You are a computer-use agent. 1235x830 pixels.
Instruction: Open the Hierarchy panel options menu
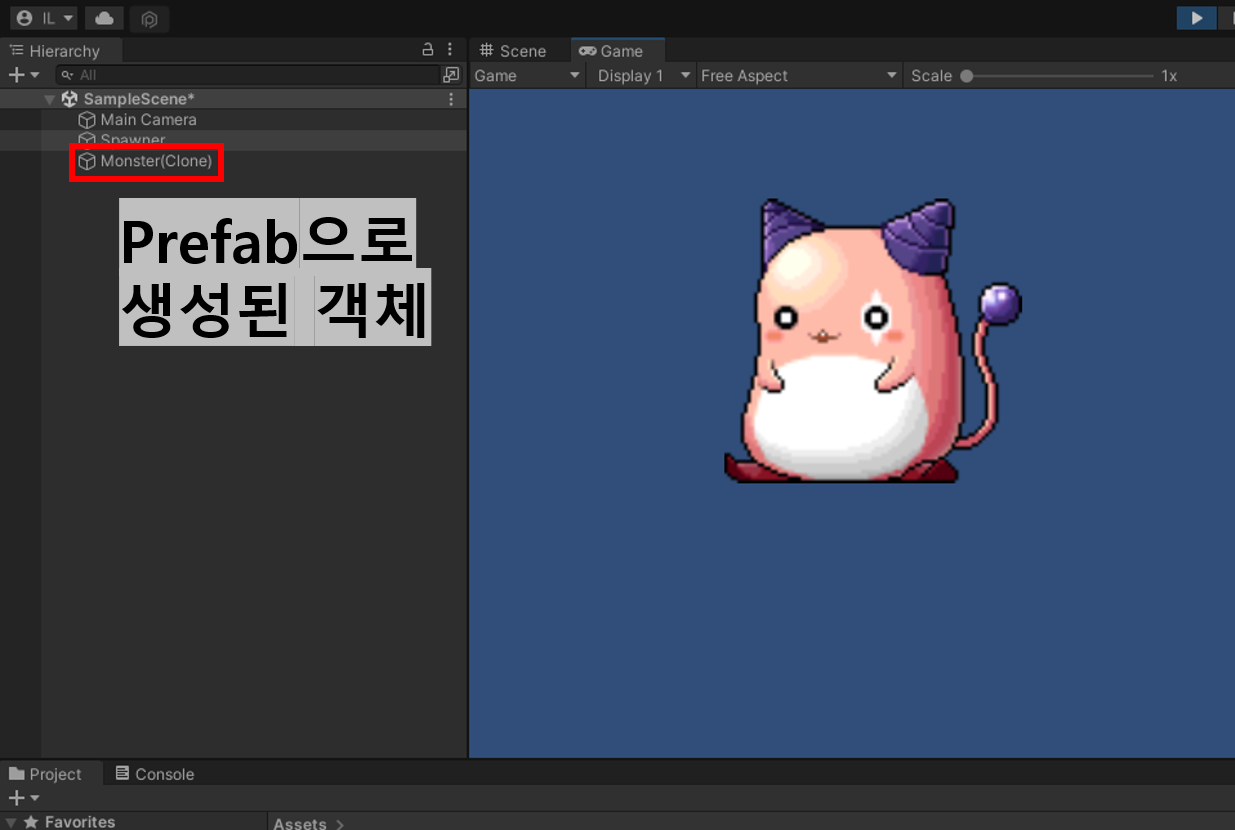pyautogui.click(x=450, y=49)
